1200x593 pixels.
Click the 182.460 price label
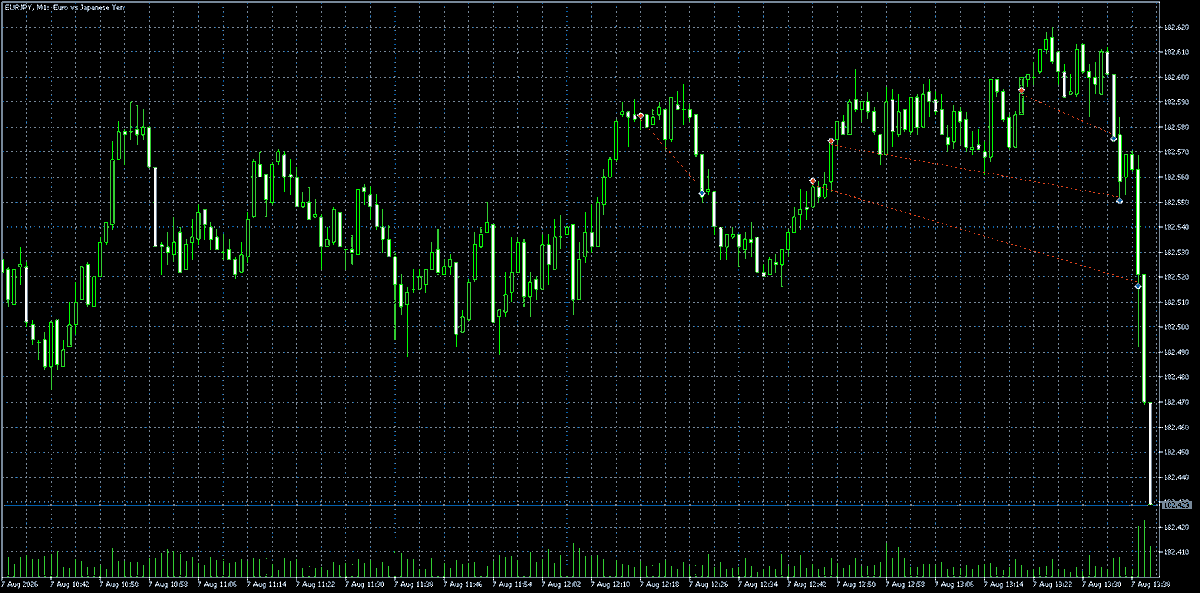point(1175,427)
